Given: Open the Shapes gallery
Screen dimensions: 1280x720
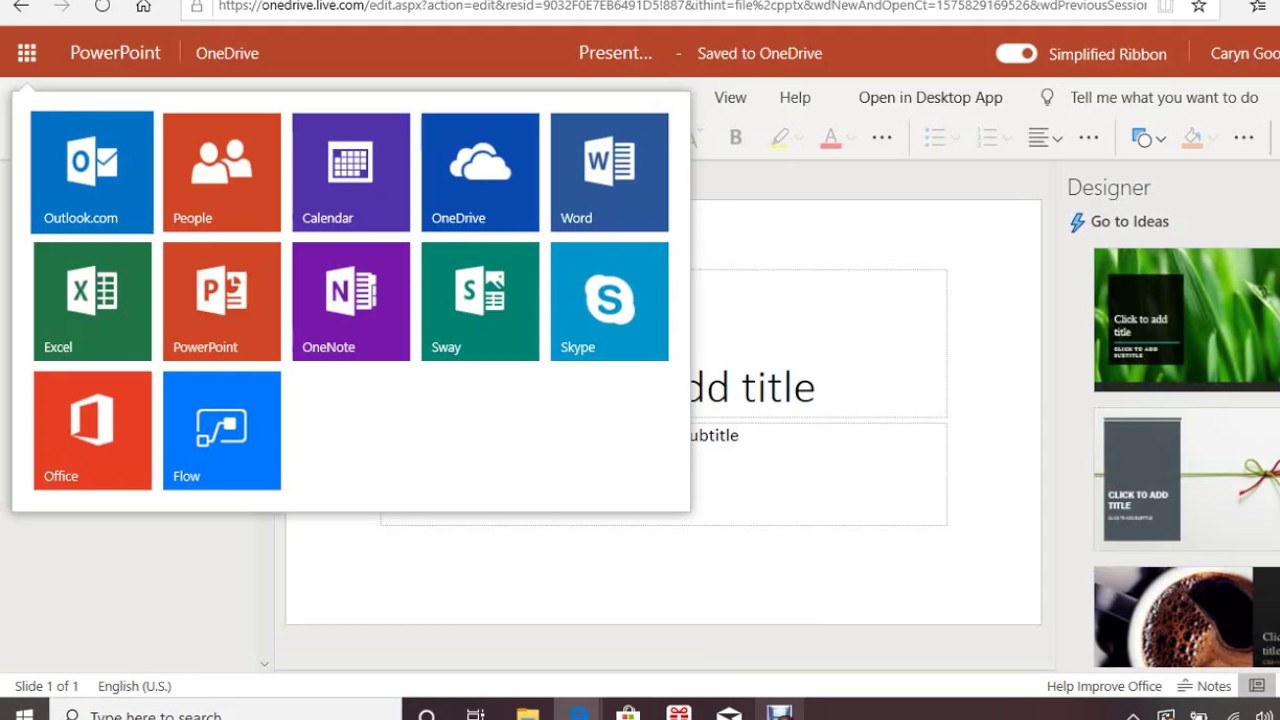Looking at the screenshot, I should pos(1141,137).
